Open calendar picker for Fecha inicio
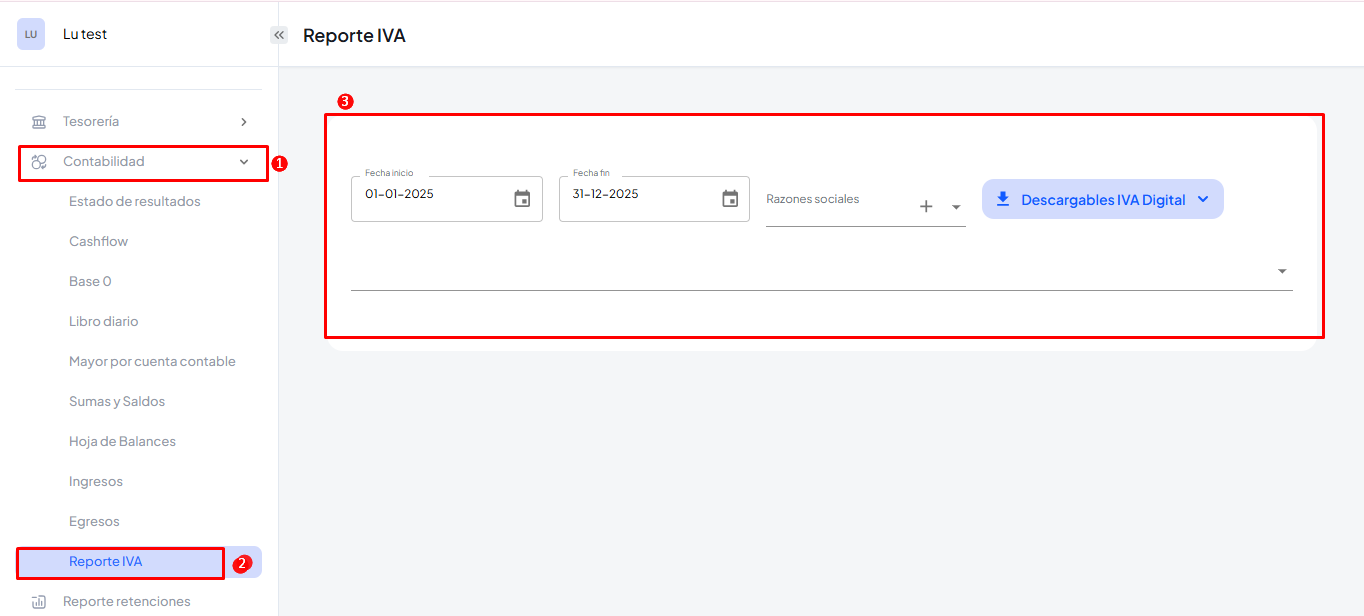Screen dimensions: 1364x616 [522, 199]
